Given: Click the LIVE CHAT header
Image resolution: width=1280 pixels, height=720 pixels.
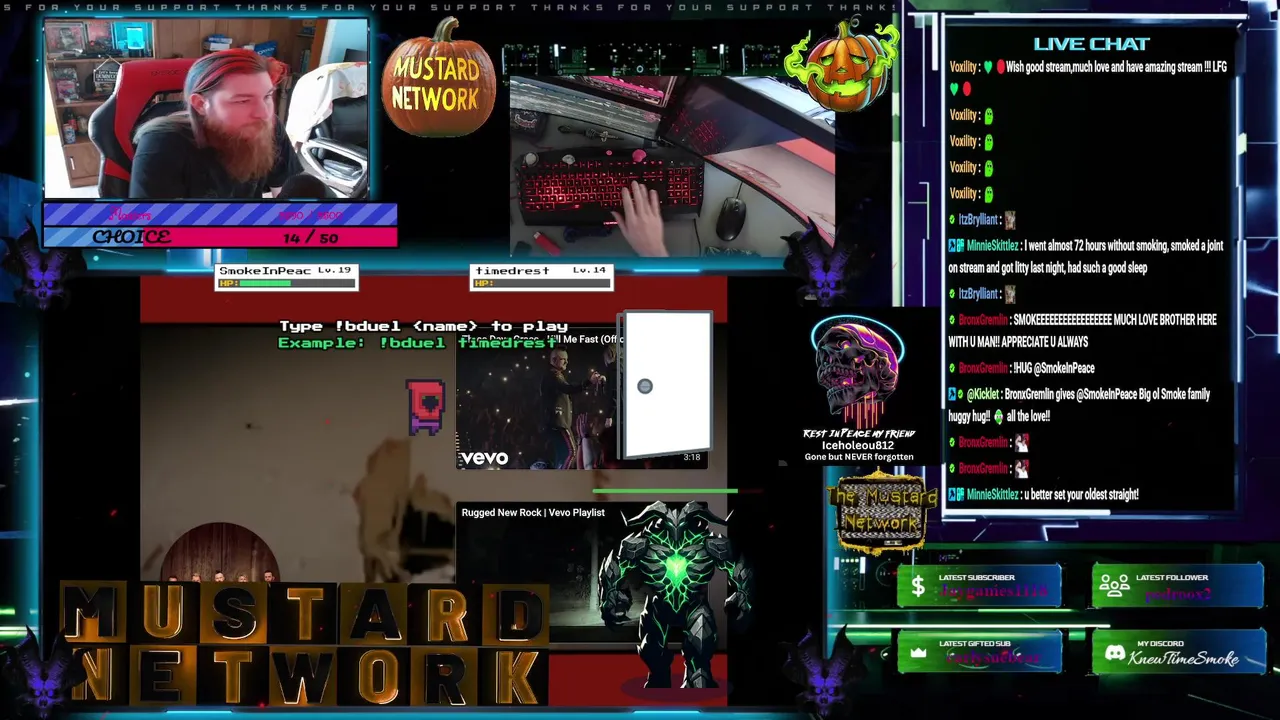Looking at the screenshot, I should tap(1091, 44).
